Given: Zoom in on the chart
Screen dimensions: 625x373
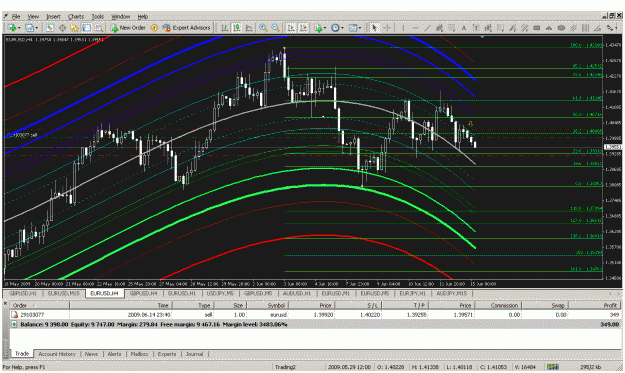Looking at the screenshot, I should coord(263,27).
